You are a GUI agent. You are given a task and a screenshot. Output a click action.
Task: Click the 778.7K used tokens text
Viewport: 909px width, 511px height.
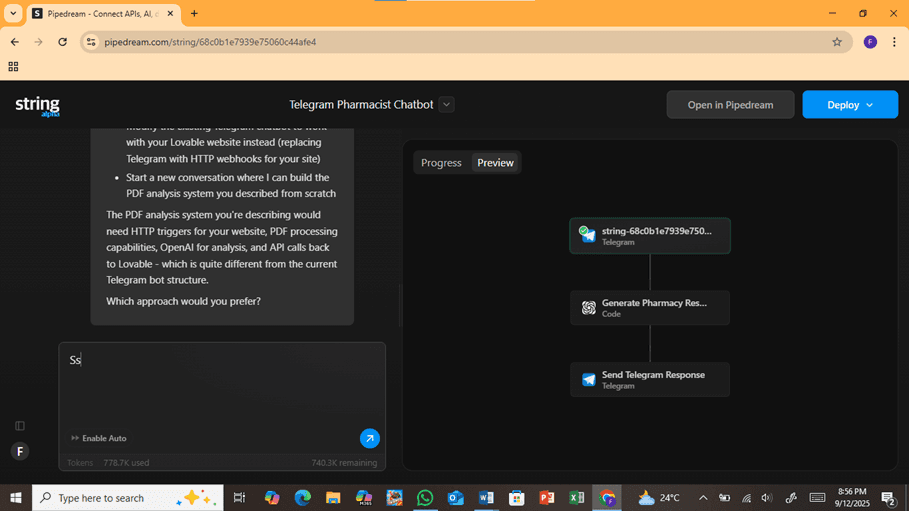click(126, 463)
